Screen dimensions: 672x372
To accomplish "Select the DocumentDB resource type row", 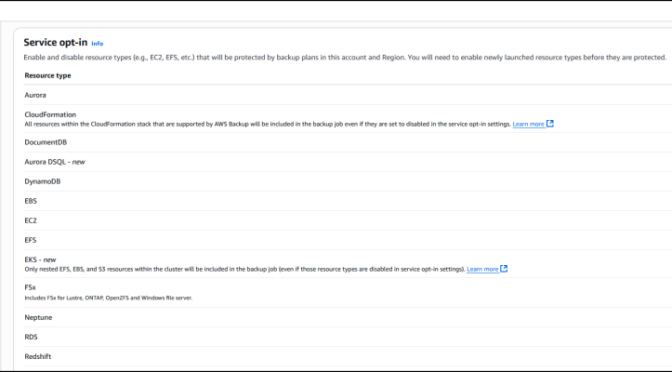I will click(x=348, y=142).
